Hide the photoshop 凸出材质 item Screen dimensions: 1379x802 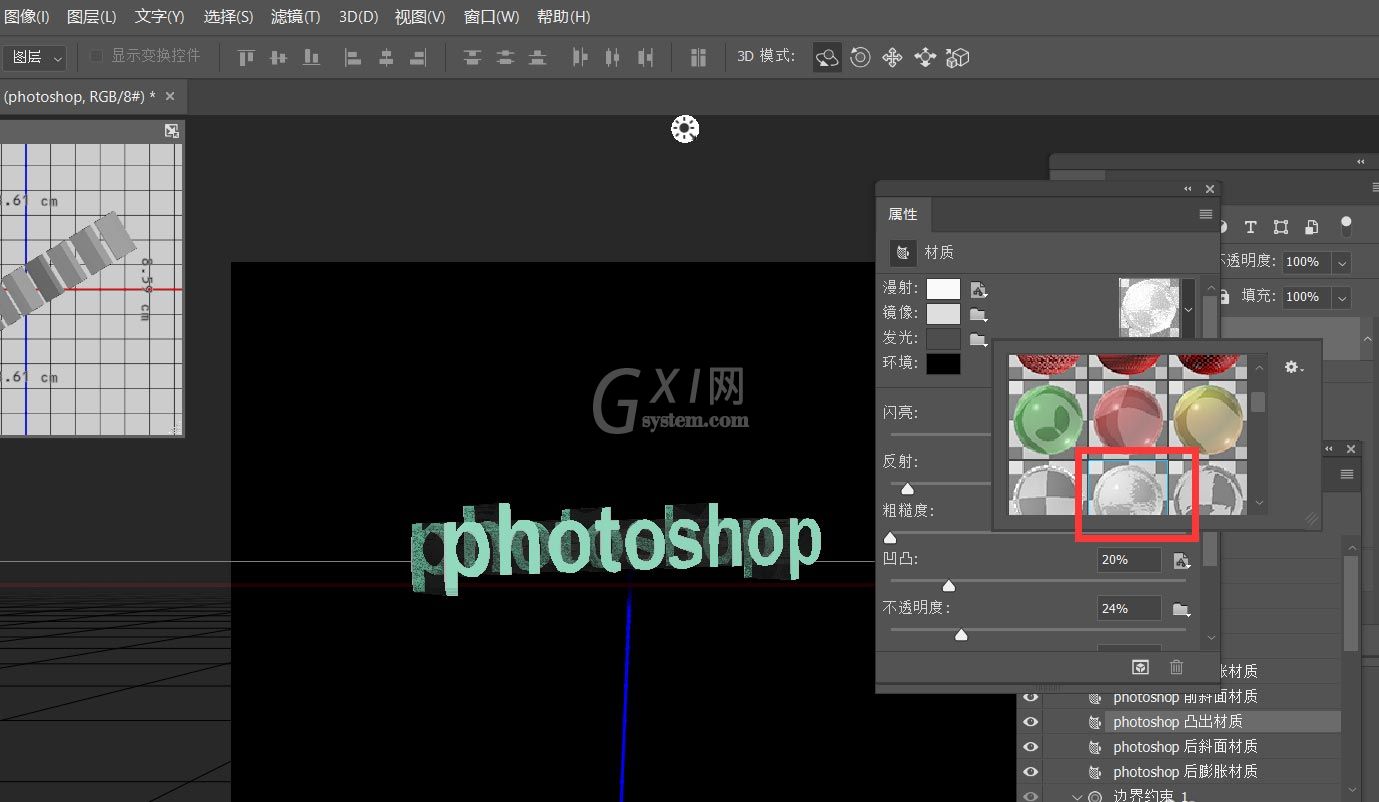click(1030, 722)
